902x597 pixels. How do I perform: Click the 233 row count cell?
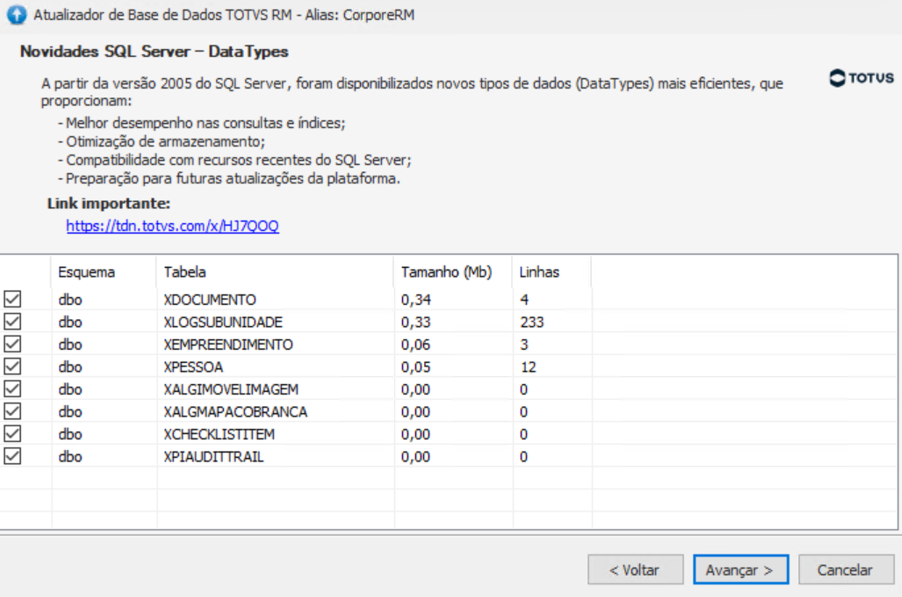click(532, 322)
